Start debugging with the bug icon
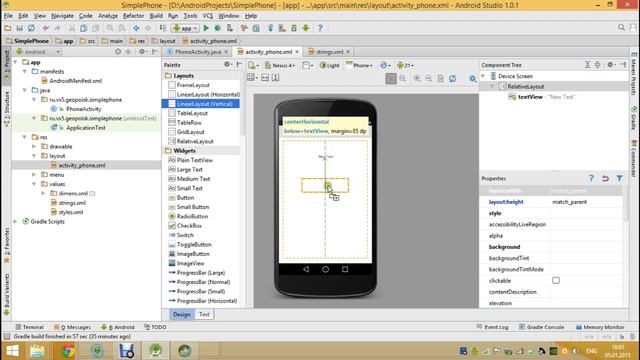Viewport: 640px width, 360px height. click(x=218, y=28)
